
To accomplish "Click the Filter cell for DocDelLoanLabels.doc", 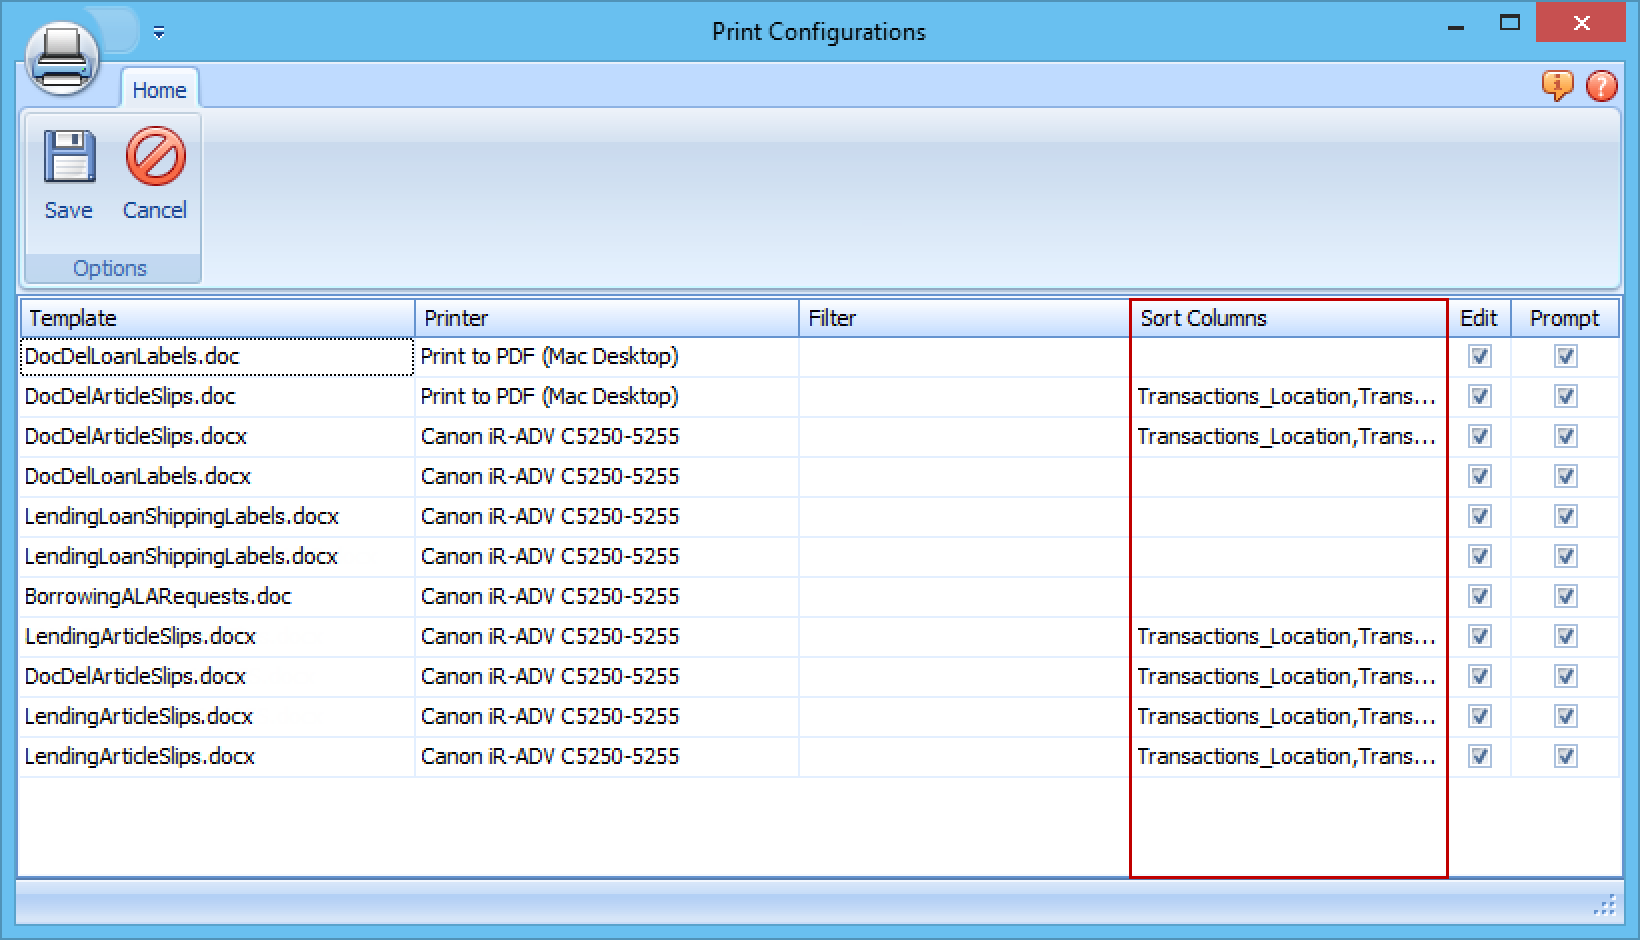I will click(963, 357).
